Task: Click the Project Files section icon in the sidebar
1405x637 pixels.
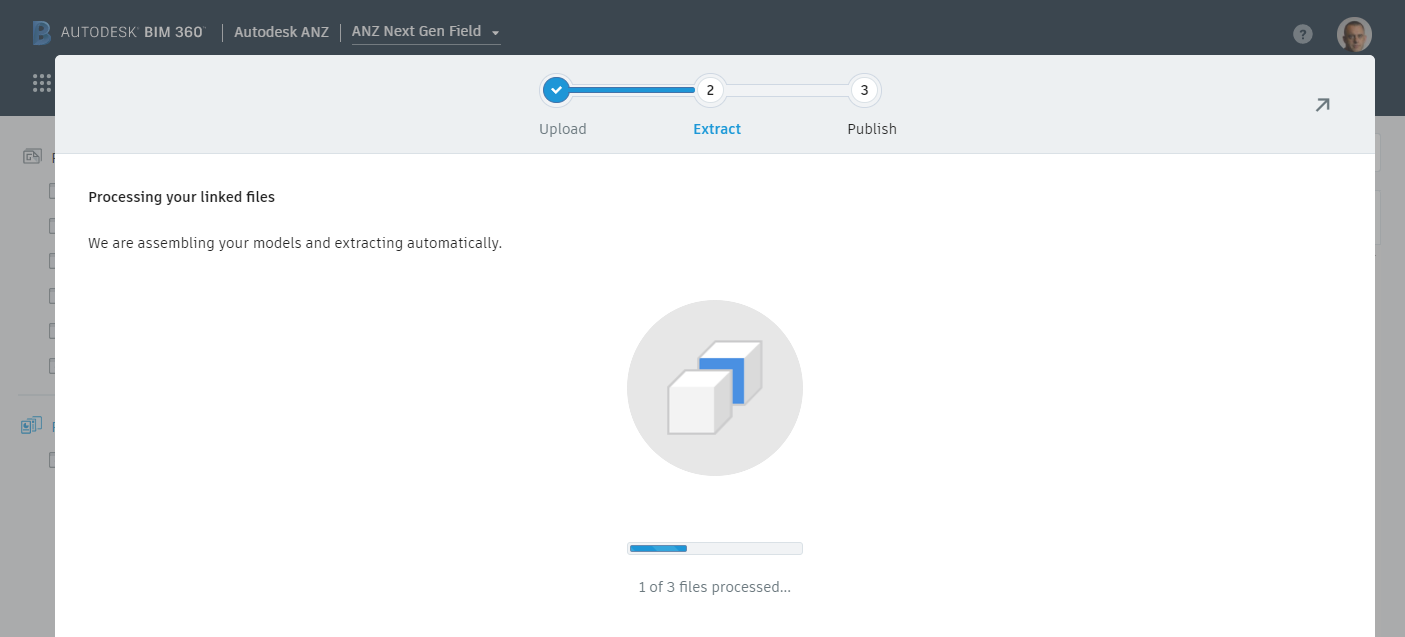Action: click(x=31, y=424)
